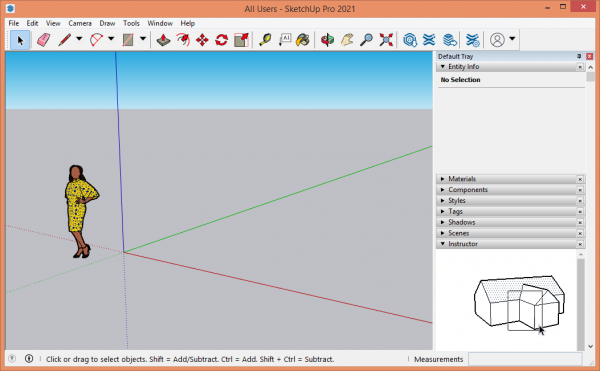Close the Default Tray

tap(590, 56)
